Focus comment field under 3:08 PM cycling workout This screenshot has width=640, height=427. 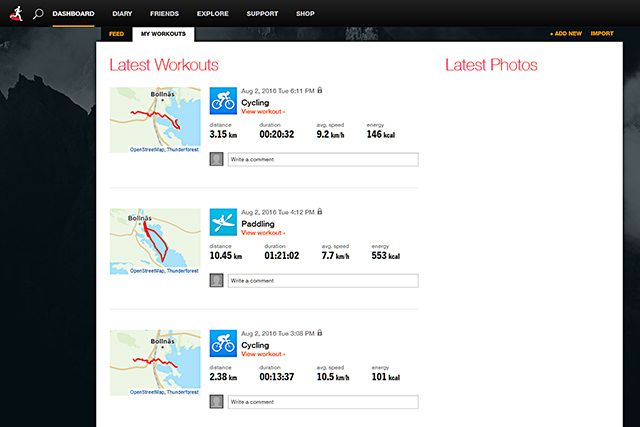[x=323, y=402]
